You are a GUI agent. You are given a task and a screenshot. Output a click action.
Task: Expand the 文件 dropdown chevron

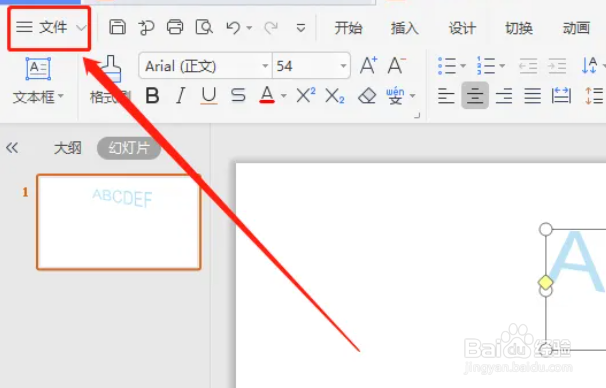[81, 28]
